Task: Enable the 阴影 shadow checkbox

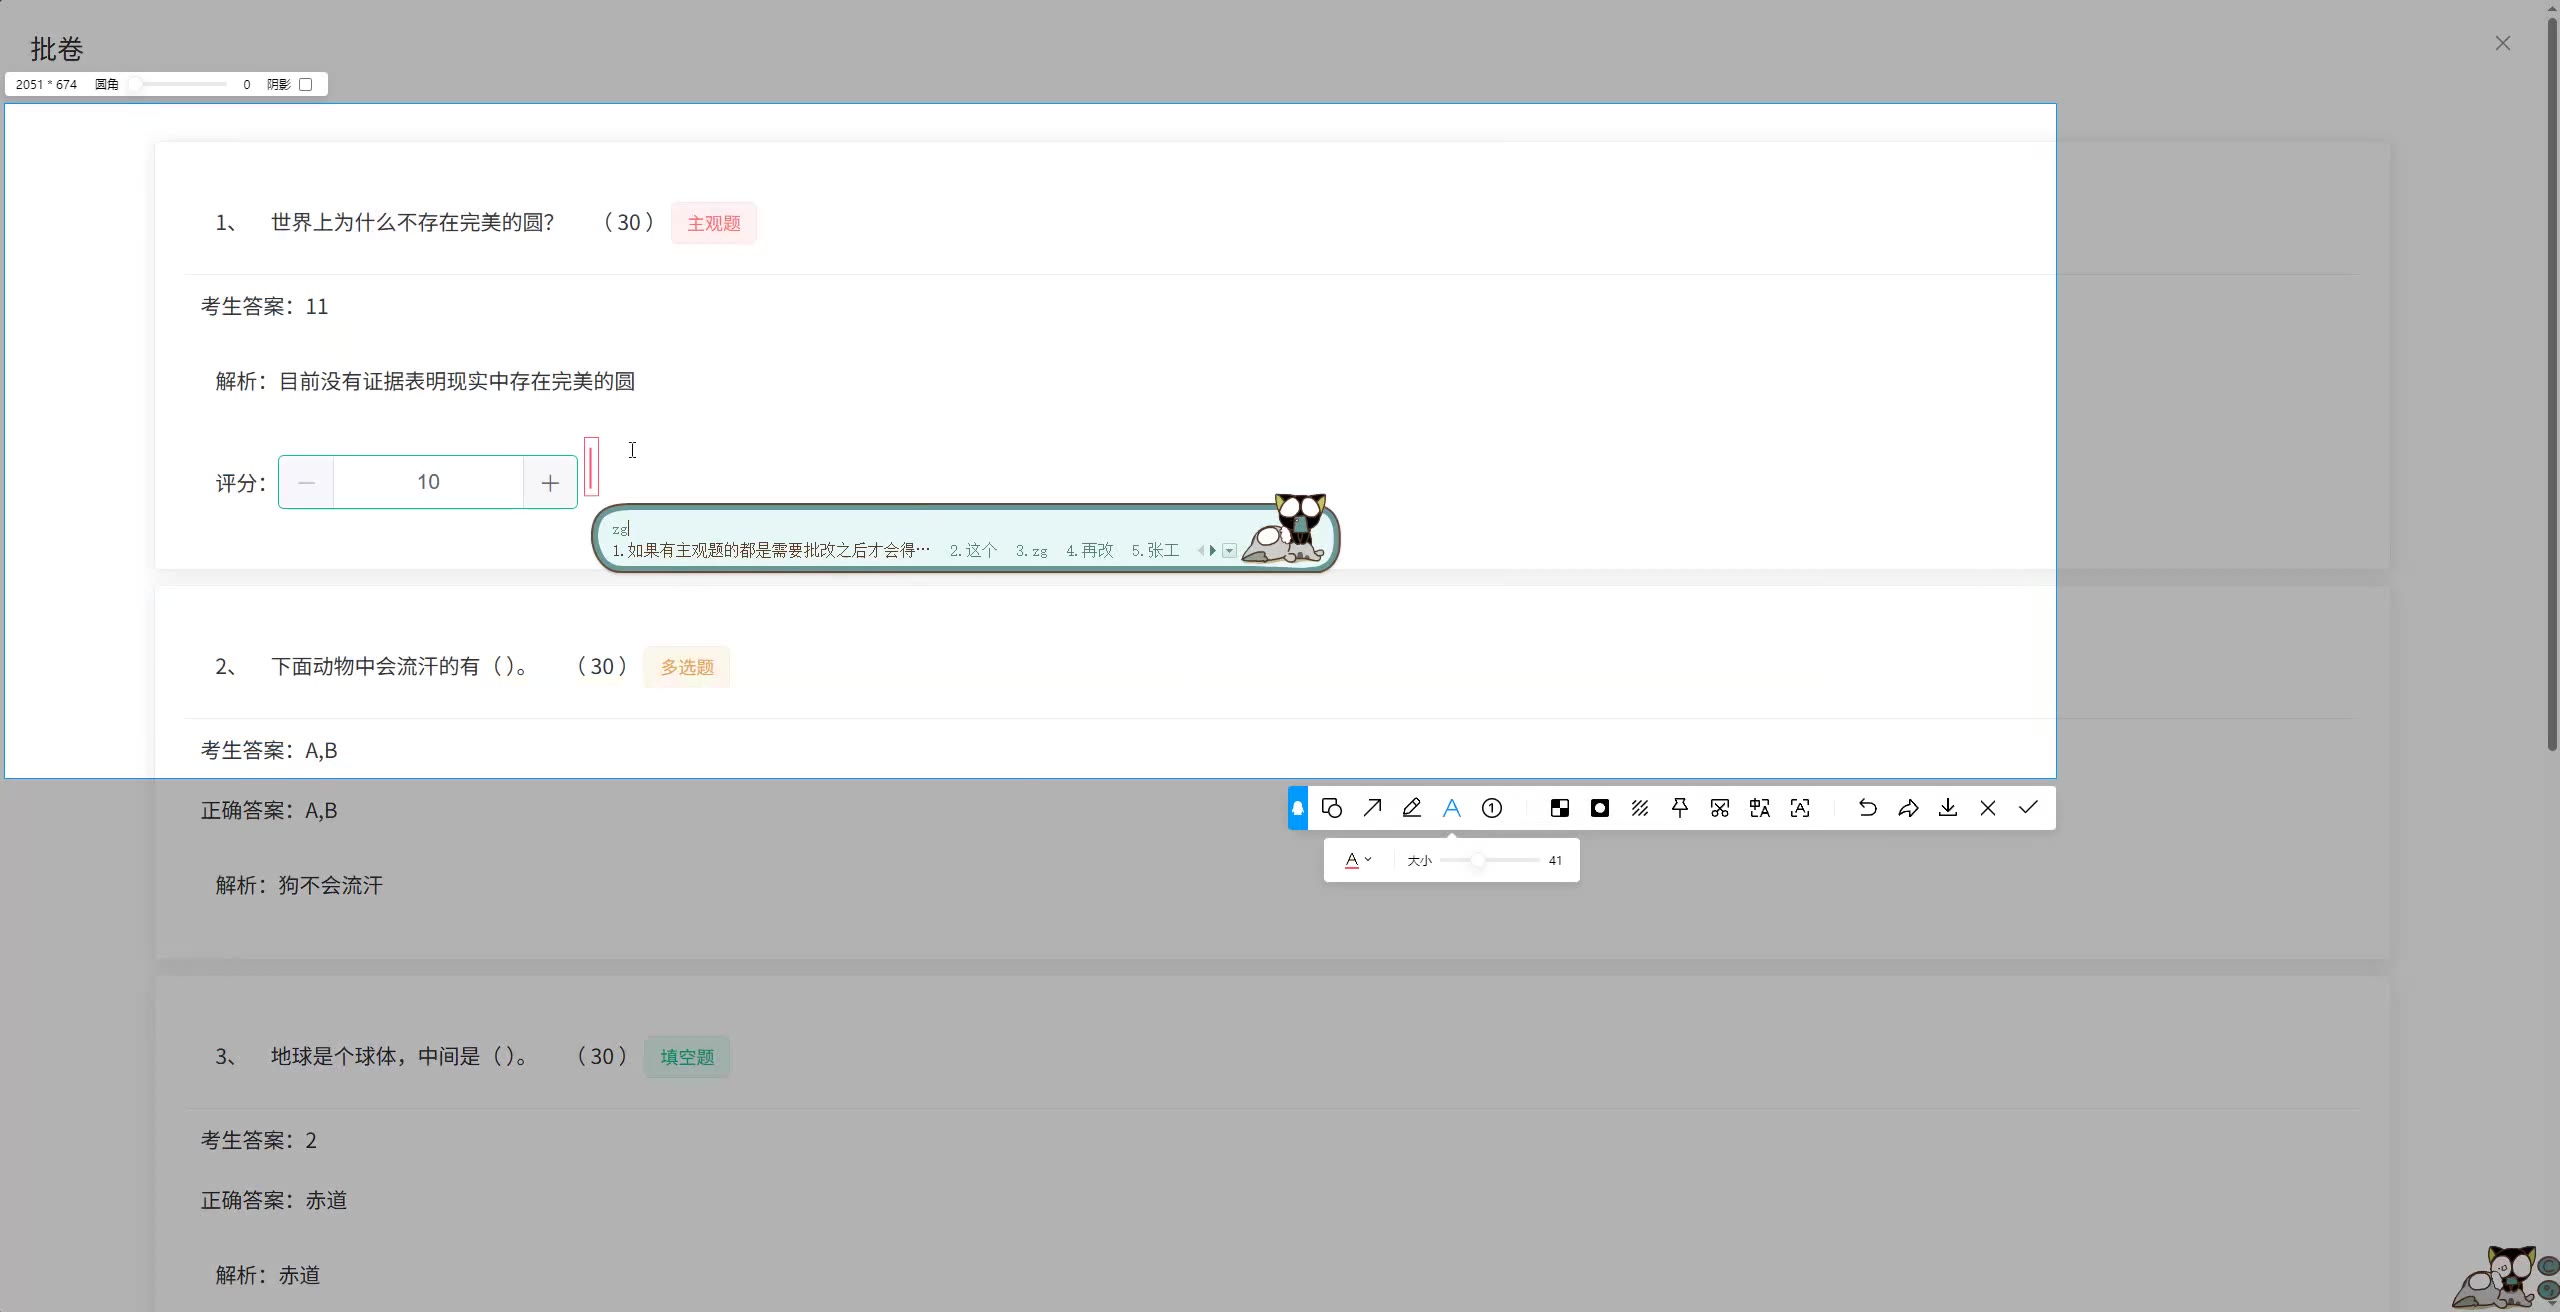Action: [306, 84]
